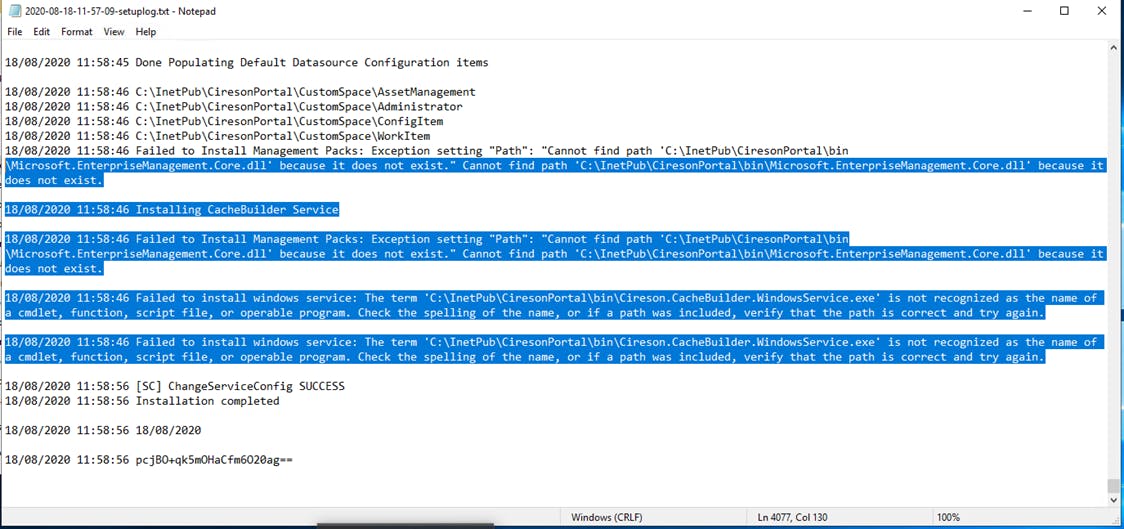Click the 'Installation completed' line
1124x529 pixels.
tap(142, 401)
